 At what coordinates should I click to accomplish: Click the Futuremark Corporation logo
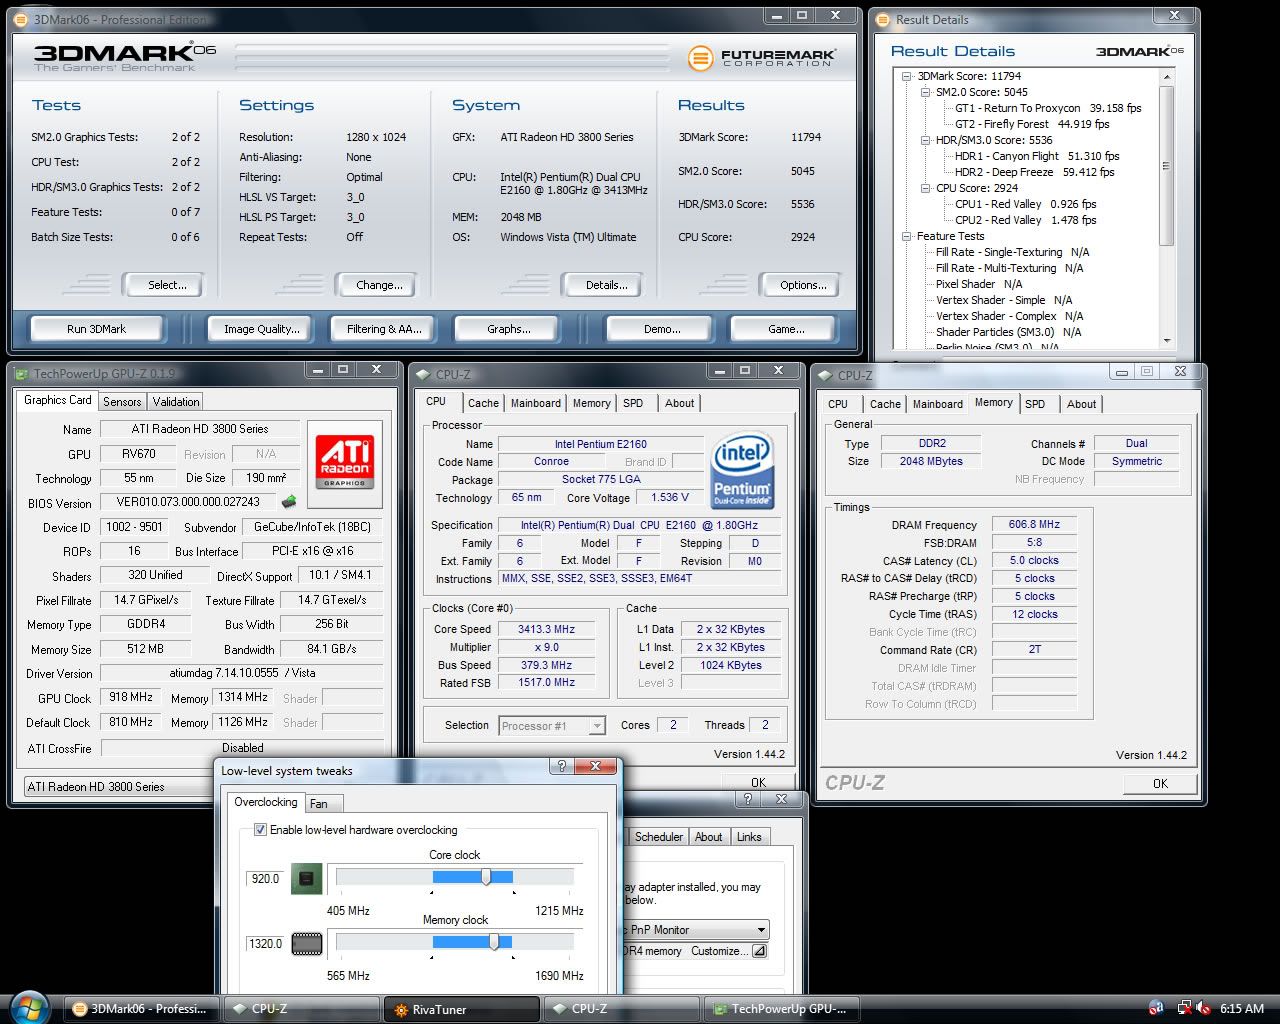point(761,58)
